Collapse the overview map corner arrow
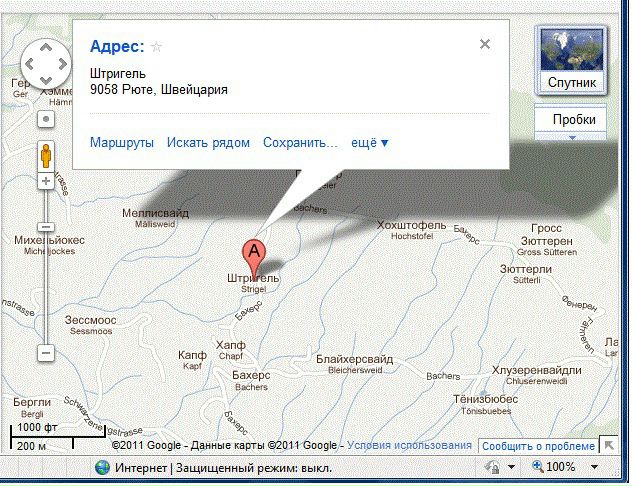The image size is (632, 486). pos(609,444)
